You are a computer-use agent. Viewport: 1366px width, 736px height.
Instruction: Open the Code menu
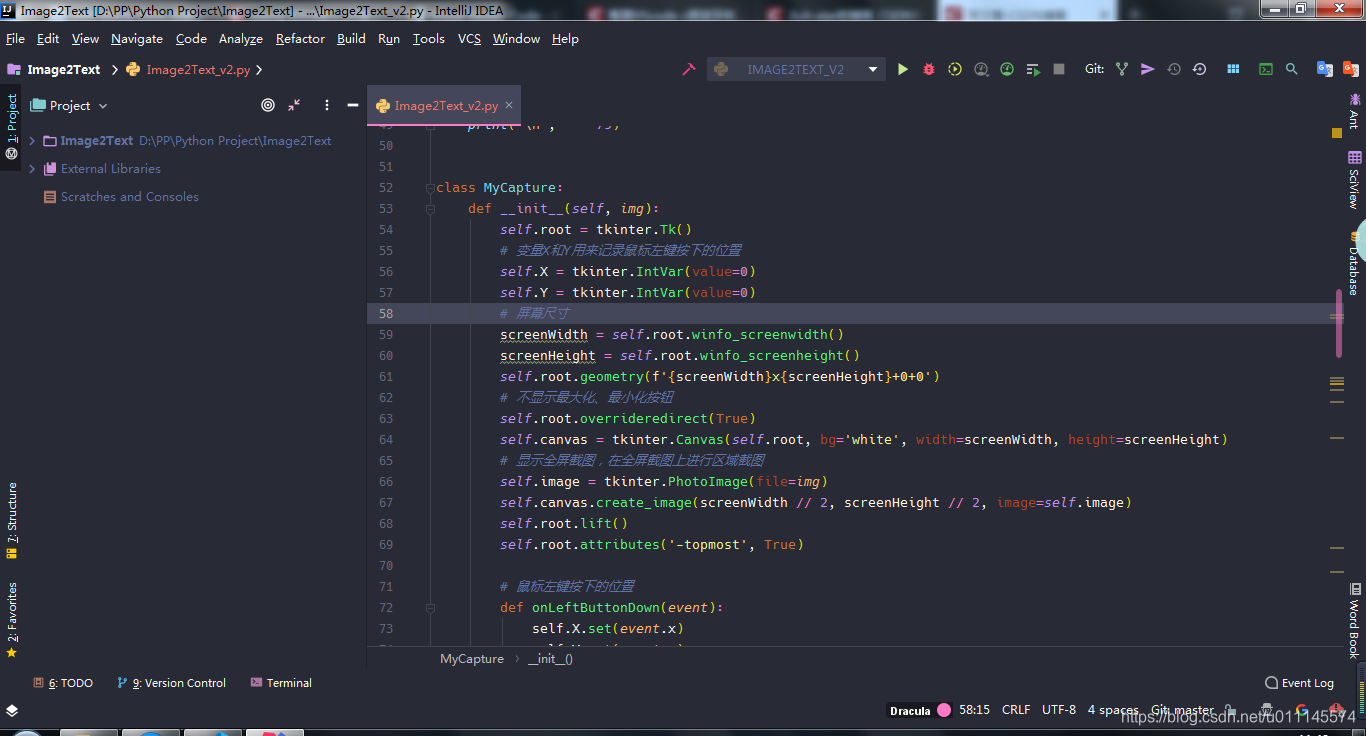tap(191, 38)
